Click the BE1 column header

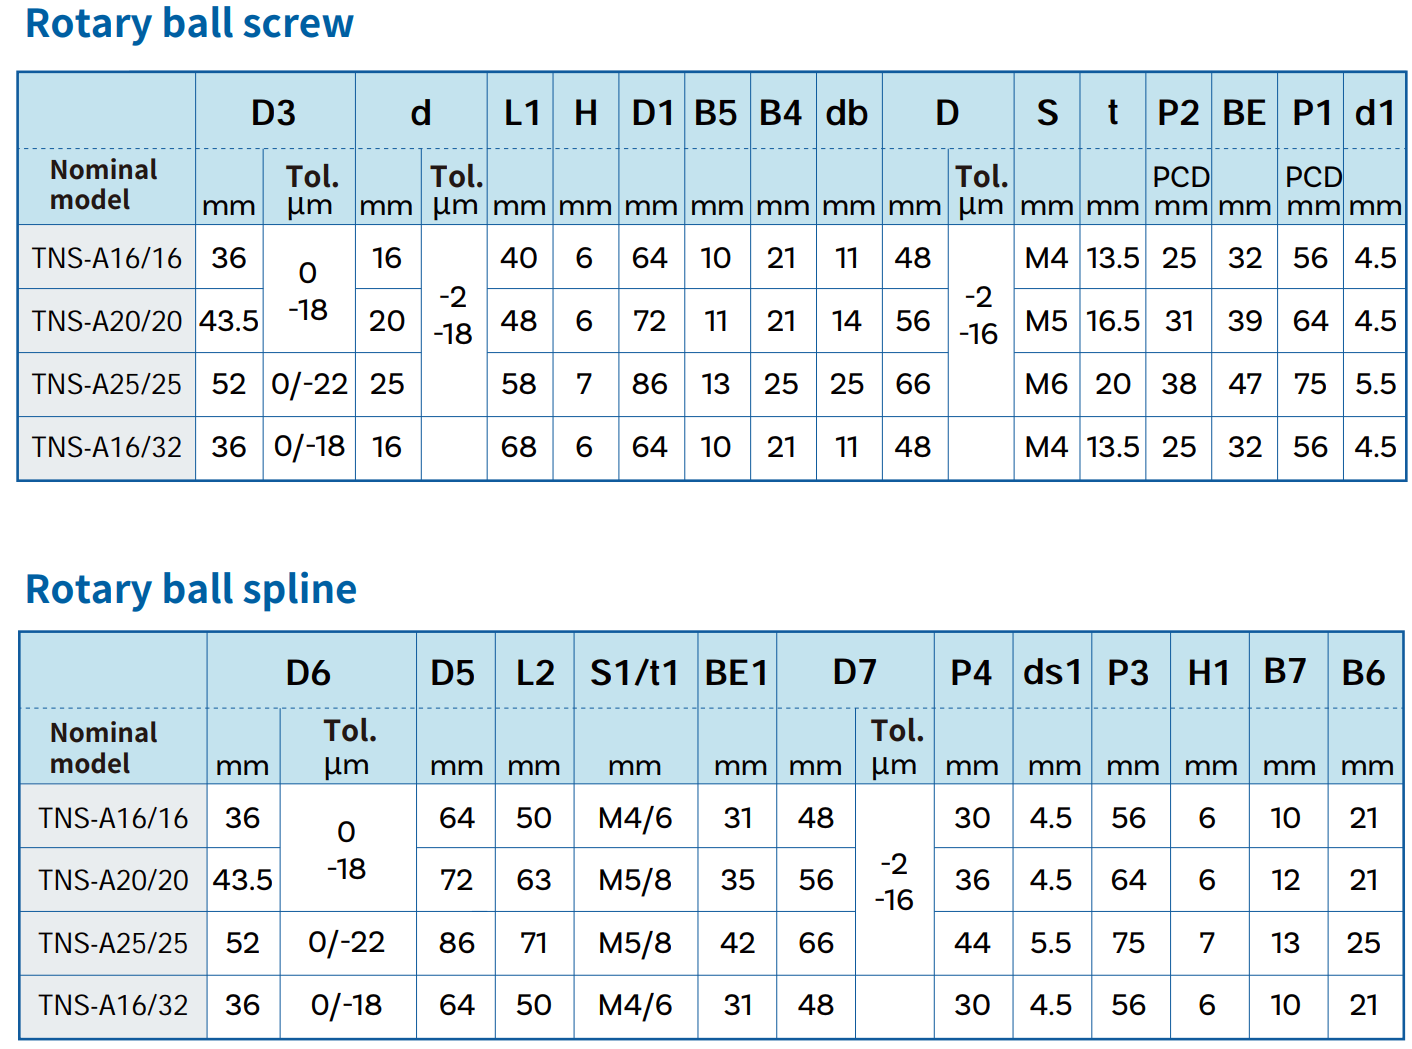(736, 673)
